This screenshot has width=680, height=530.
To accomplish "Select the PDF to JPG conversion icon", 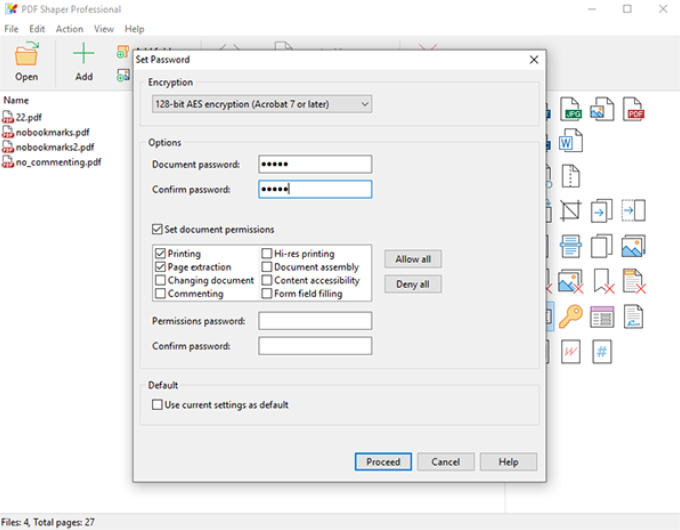I will click(571, 109).
